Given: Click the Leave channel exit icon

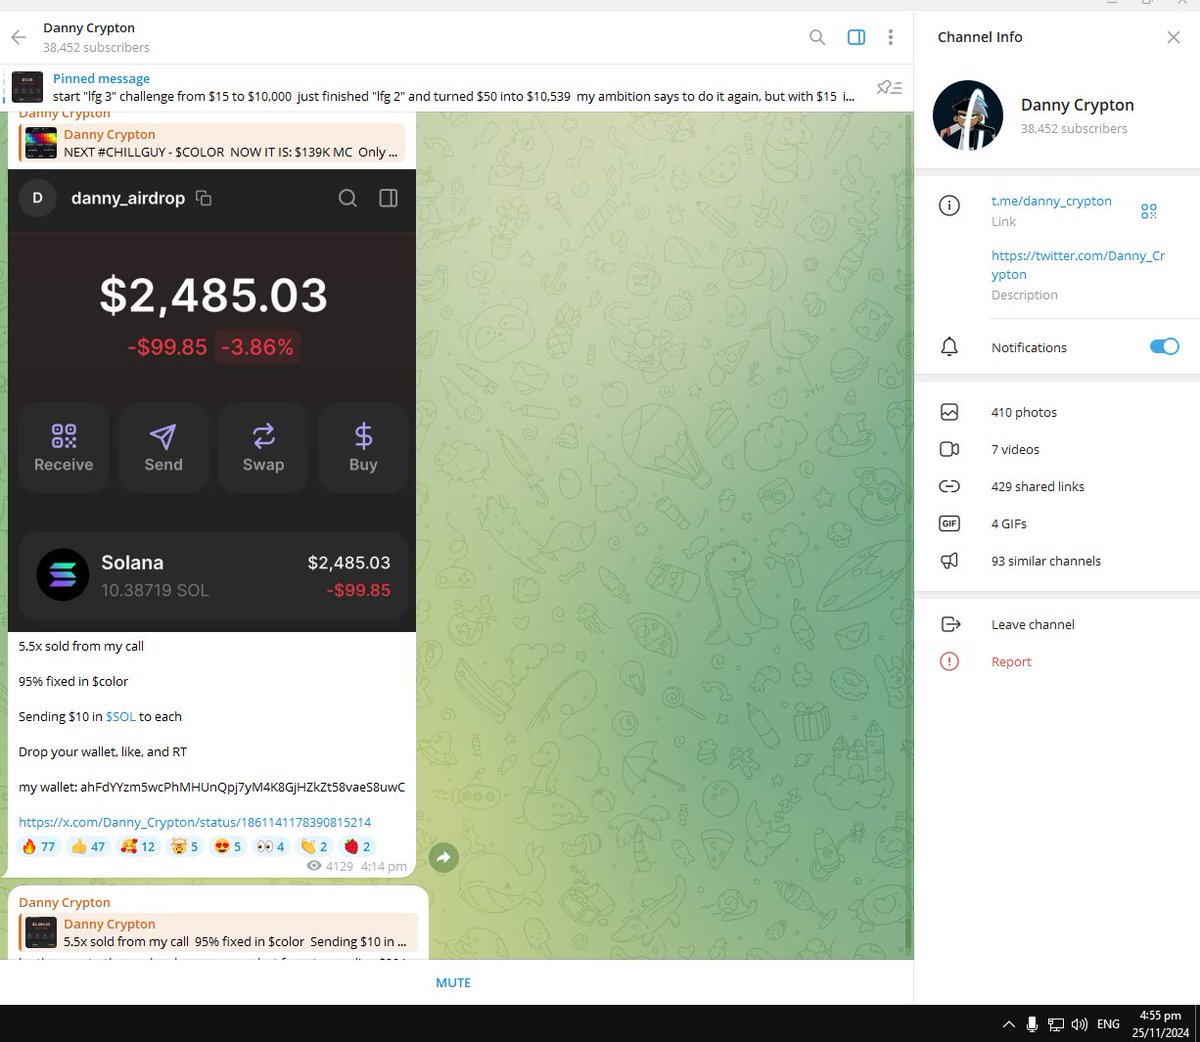Looking at the screenshot, I should click(950, 624).
